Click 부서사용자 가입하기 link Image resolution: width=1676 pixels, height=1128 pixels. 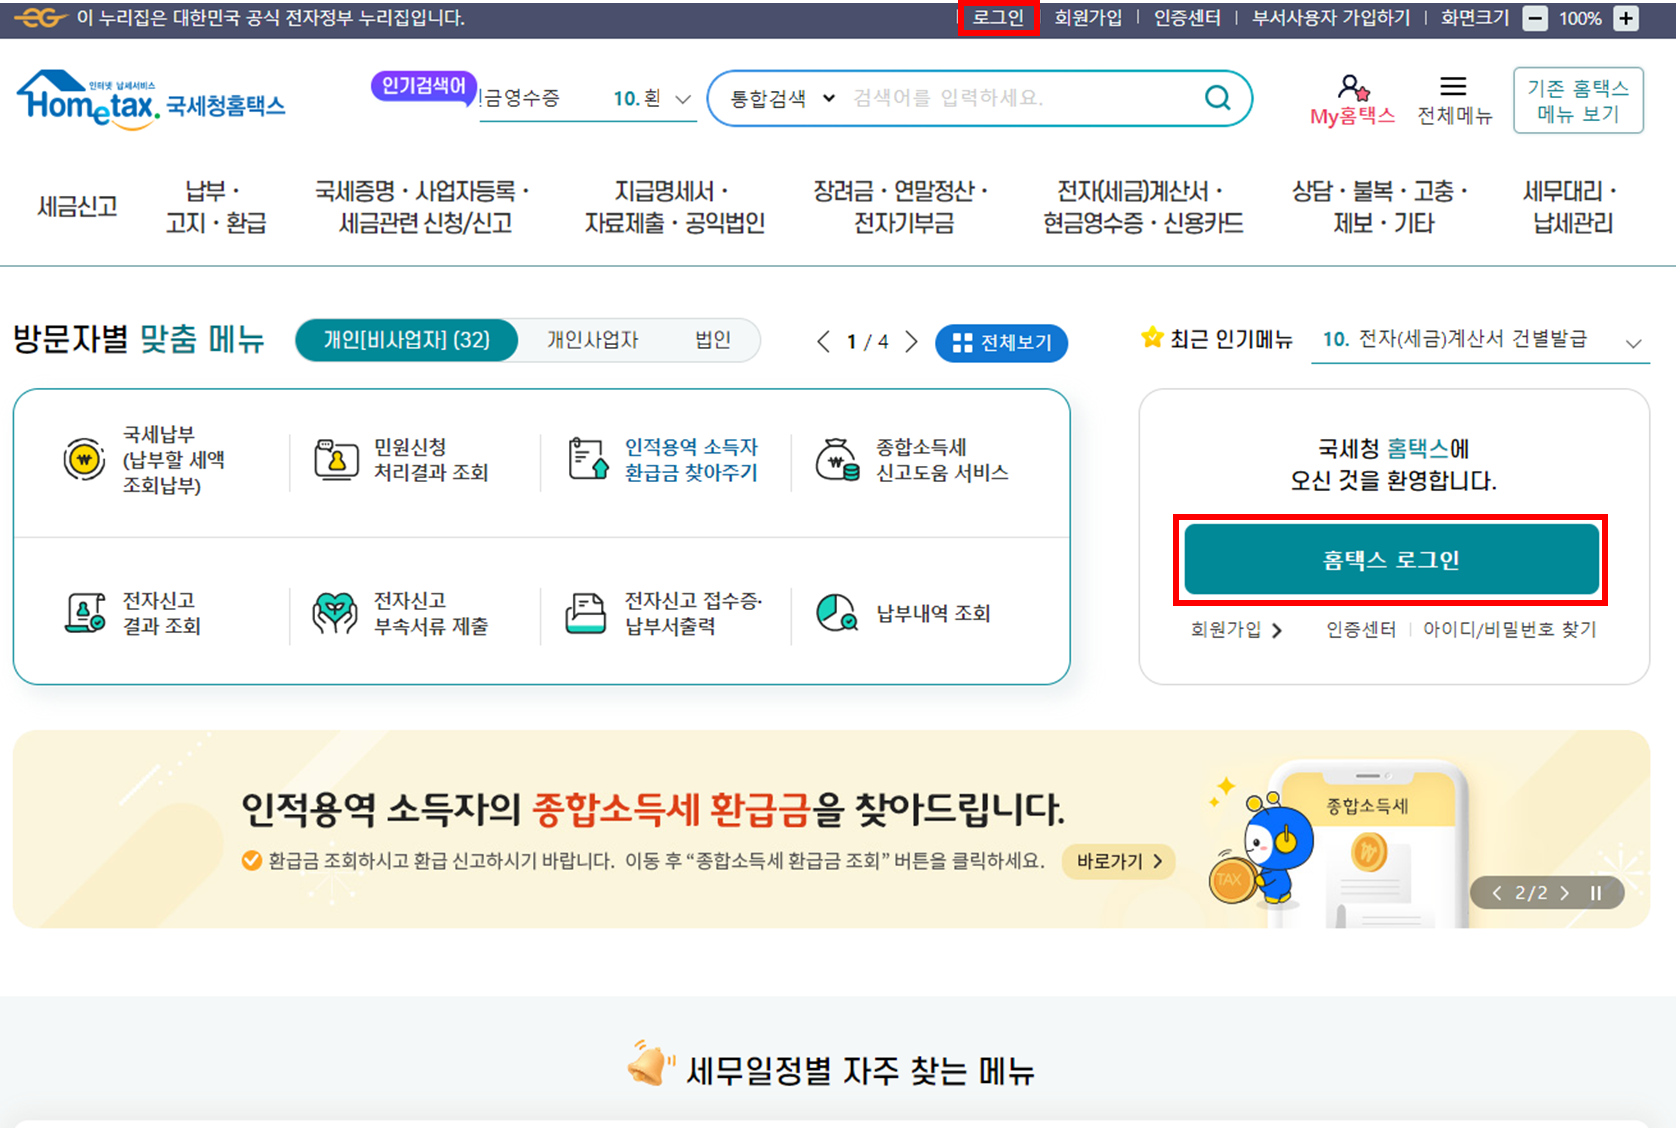click(x=1331, y=18)
